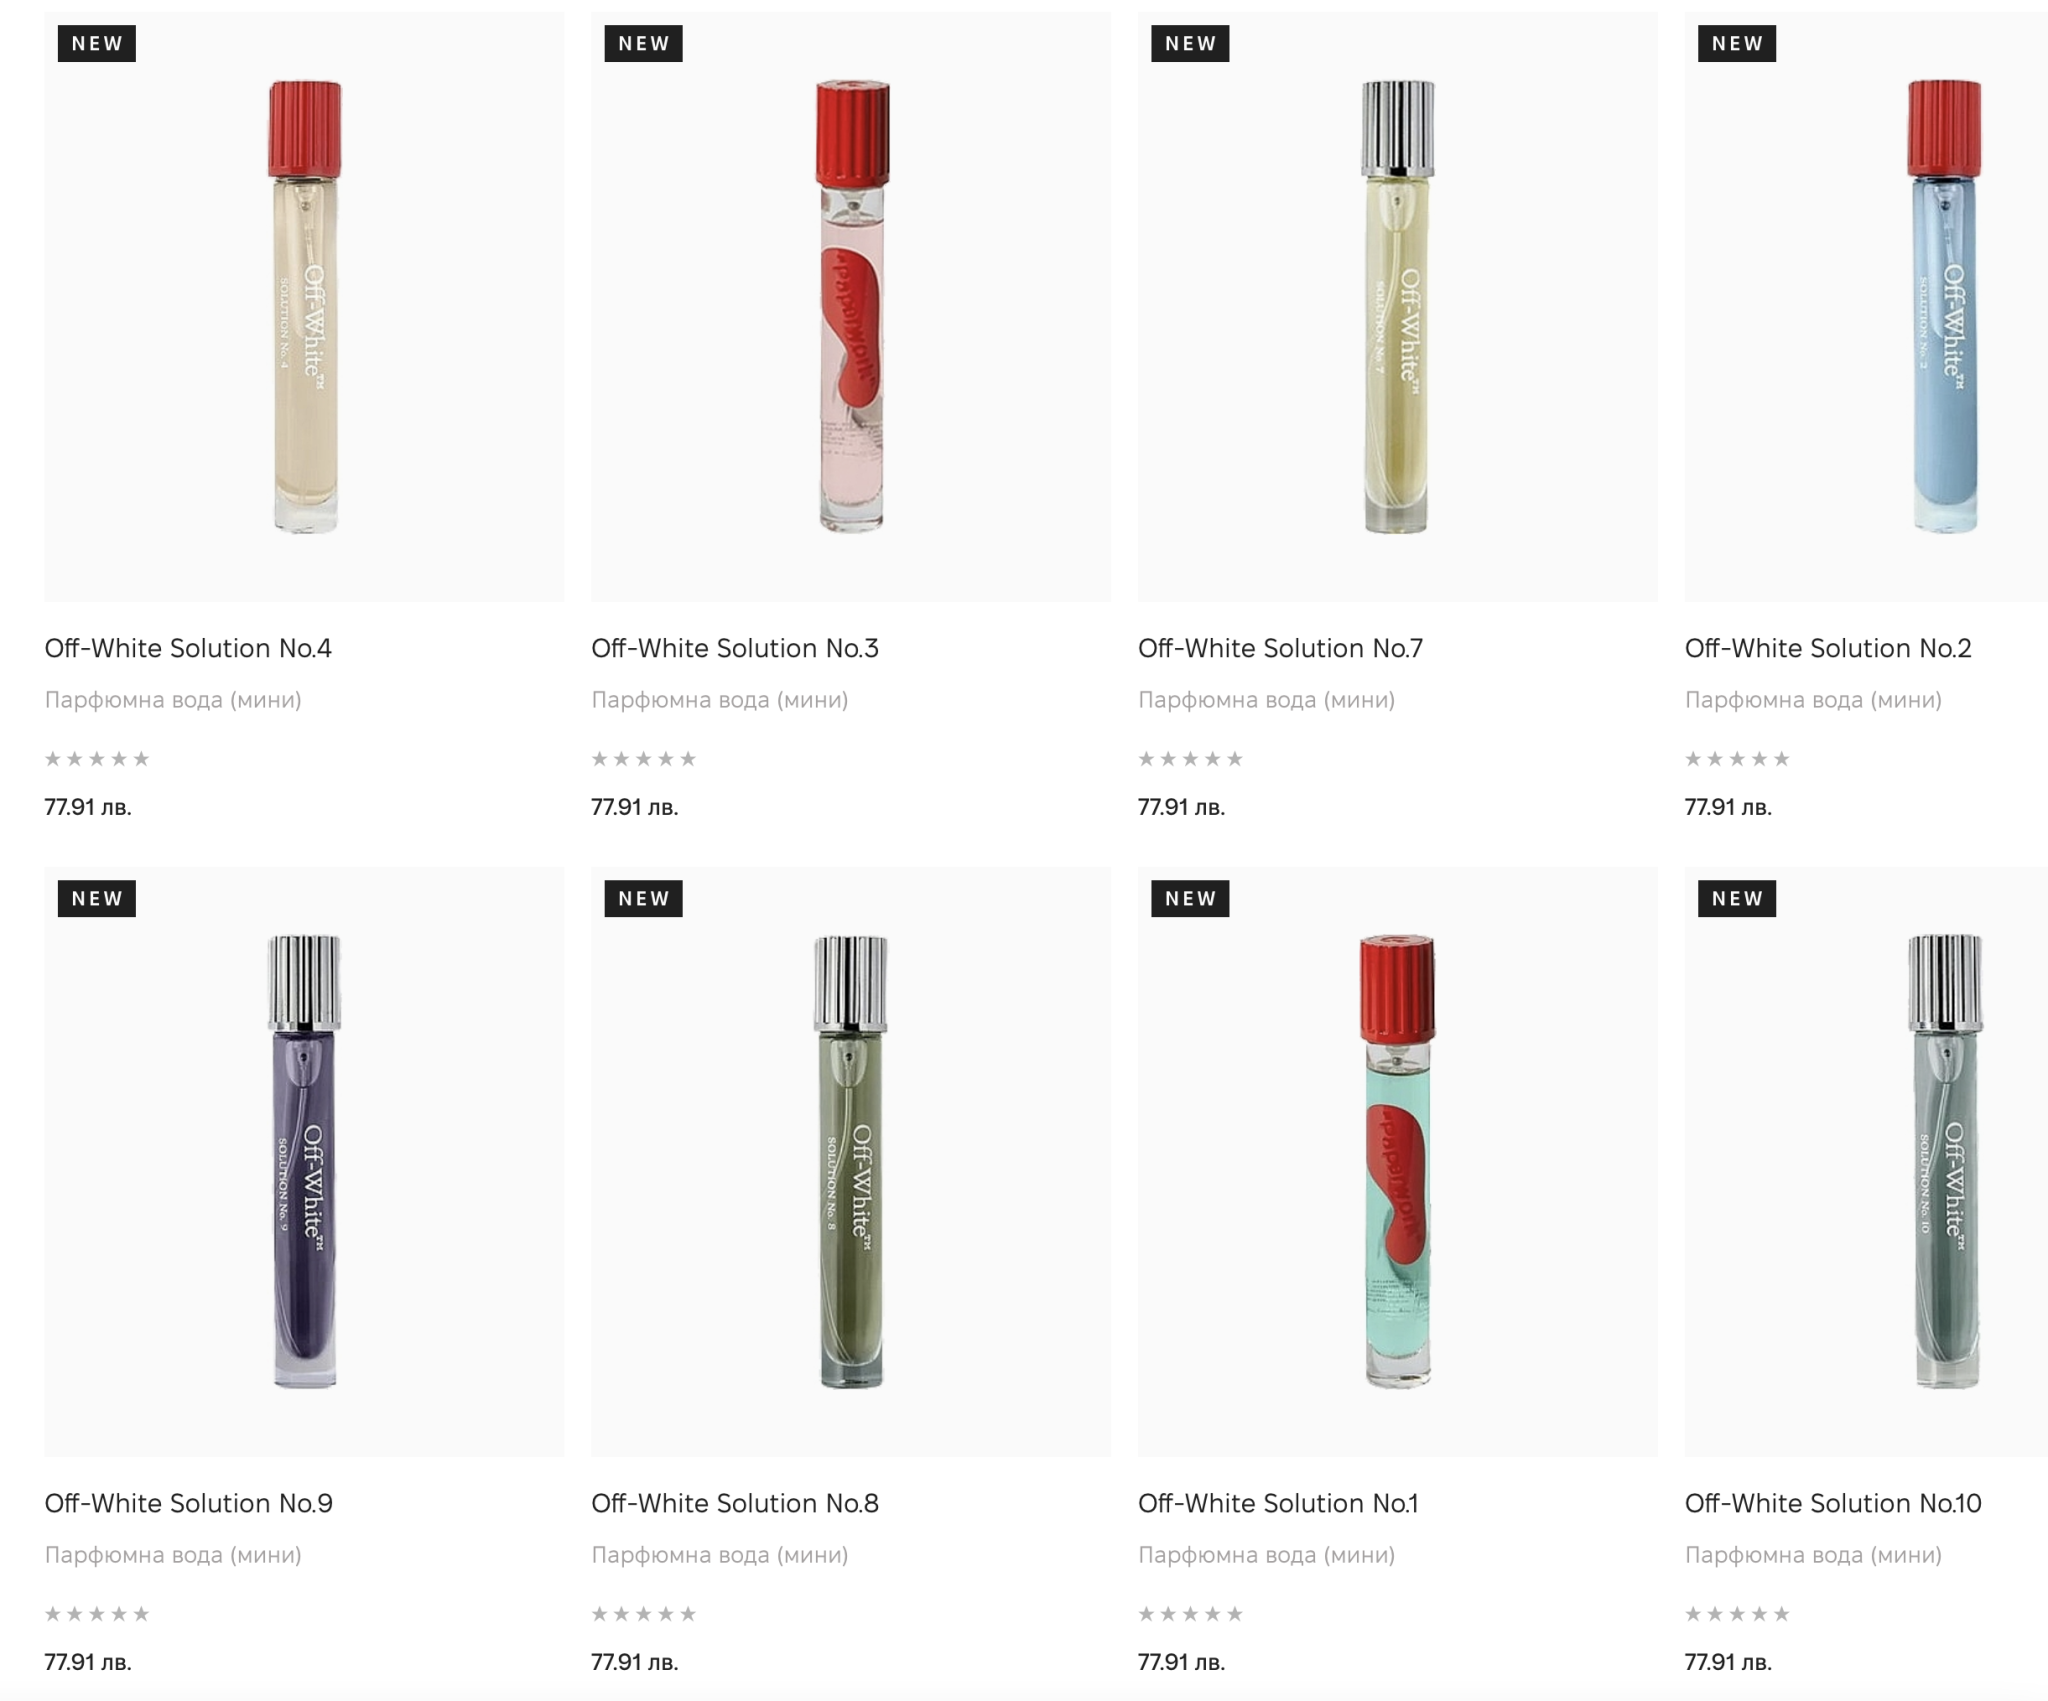Screen dimensions: 2048x1701
Task: Click the star rating under Solution No.7
Action: coord(1190,759)
